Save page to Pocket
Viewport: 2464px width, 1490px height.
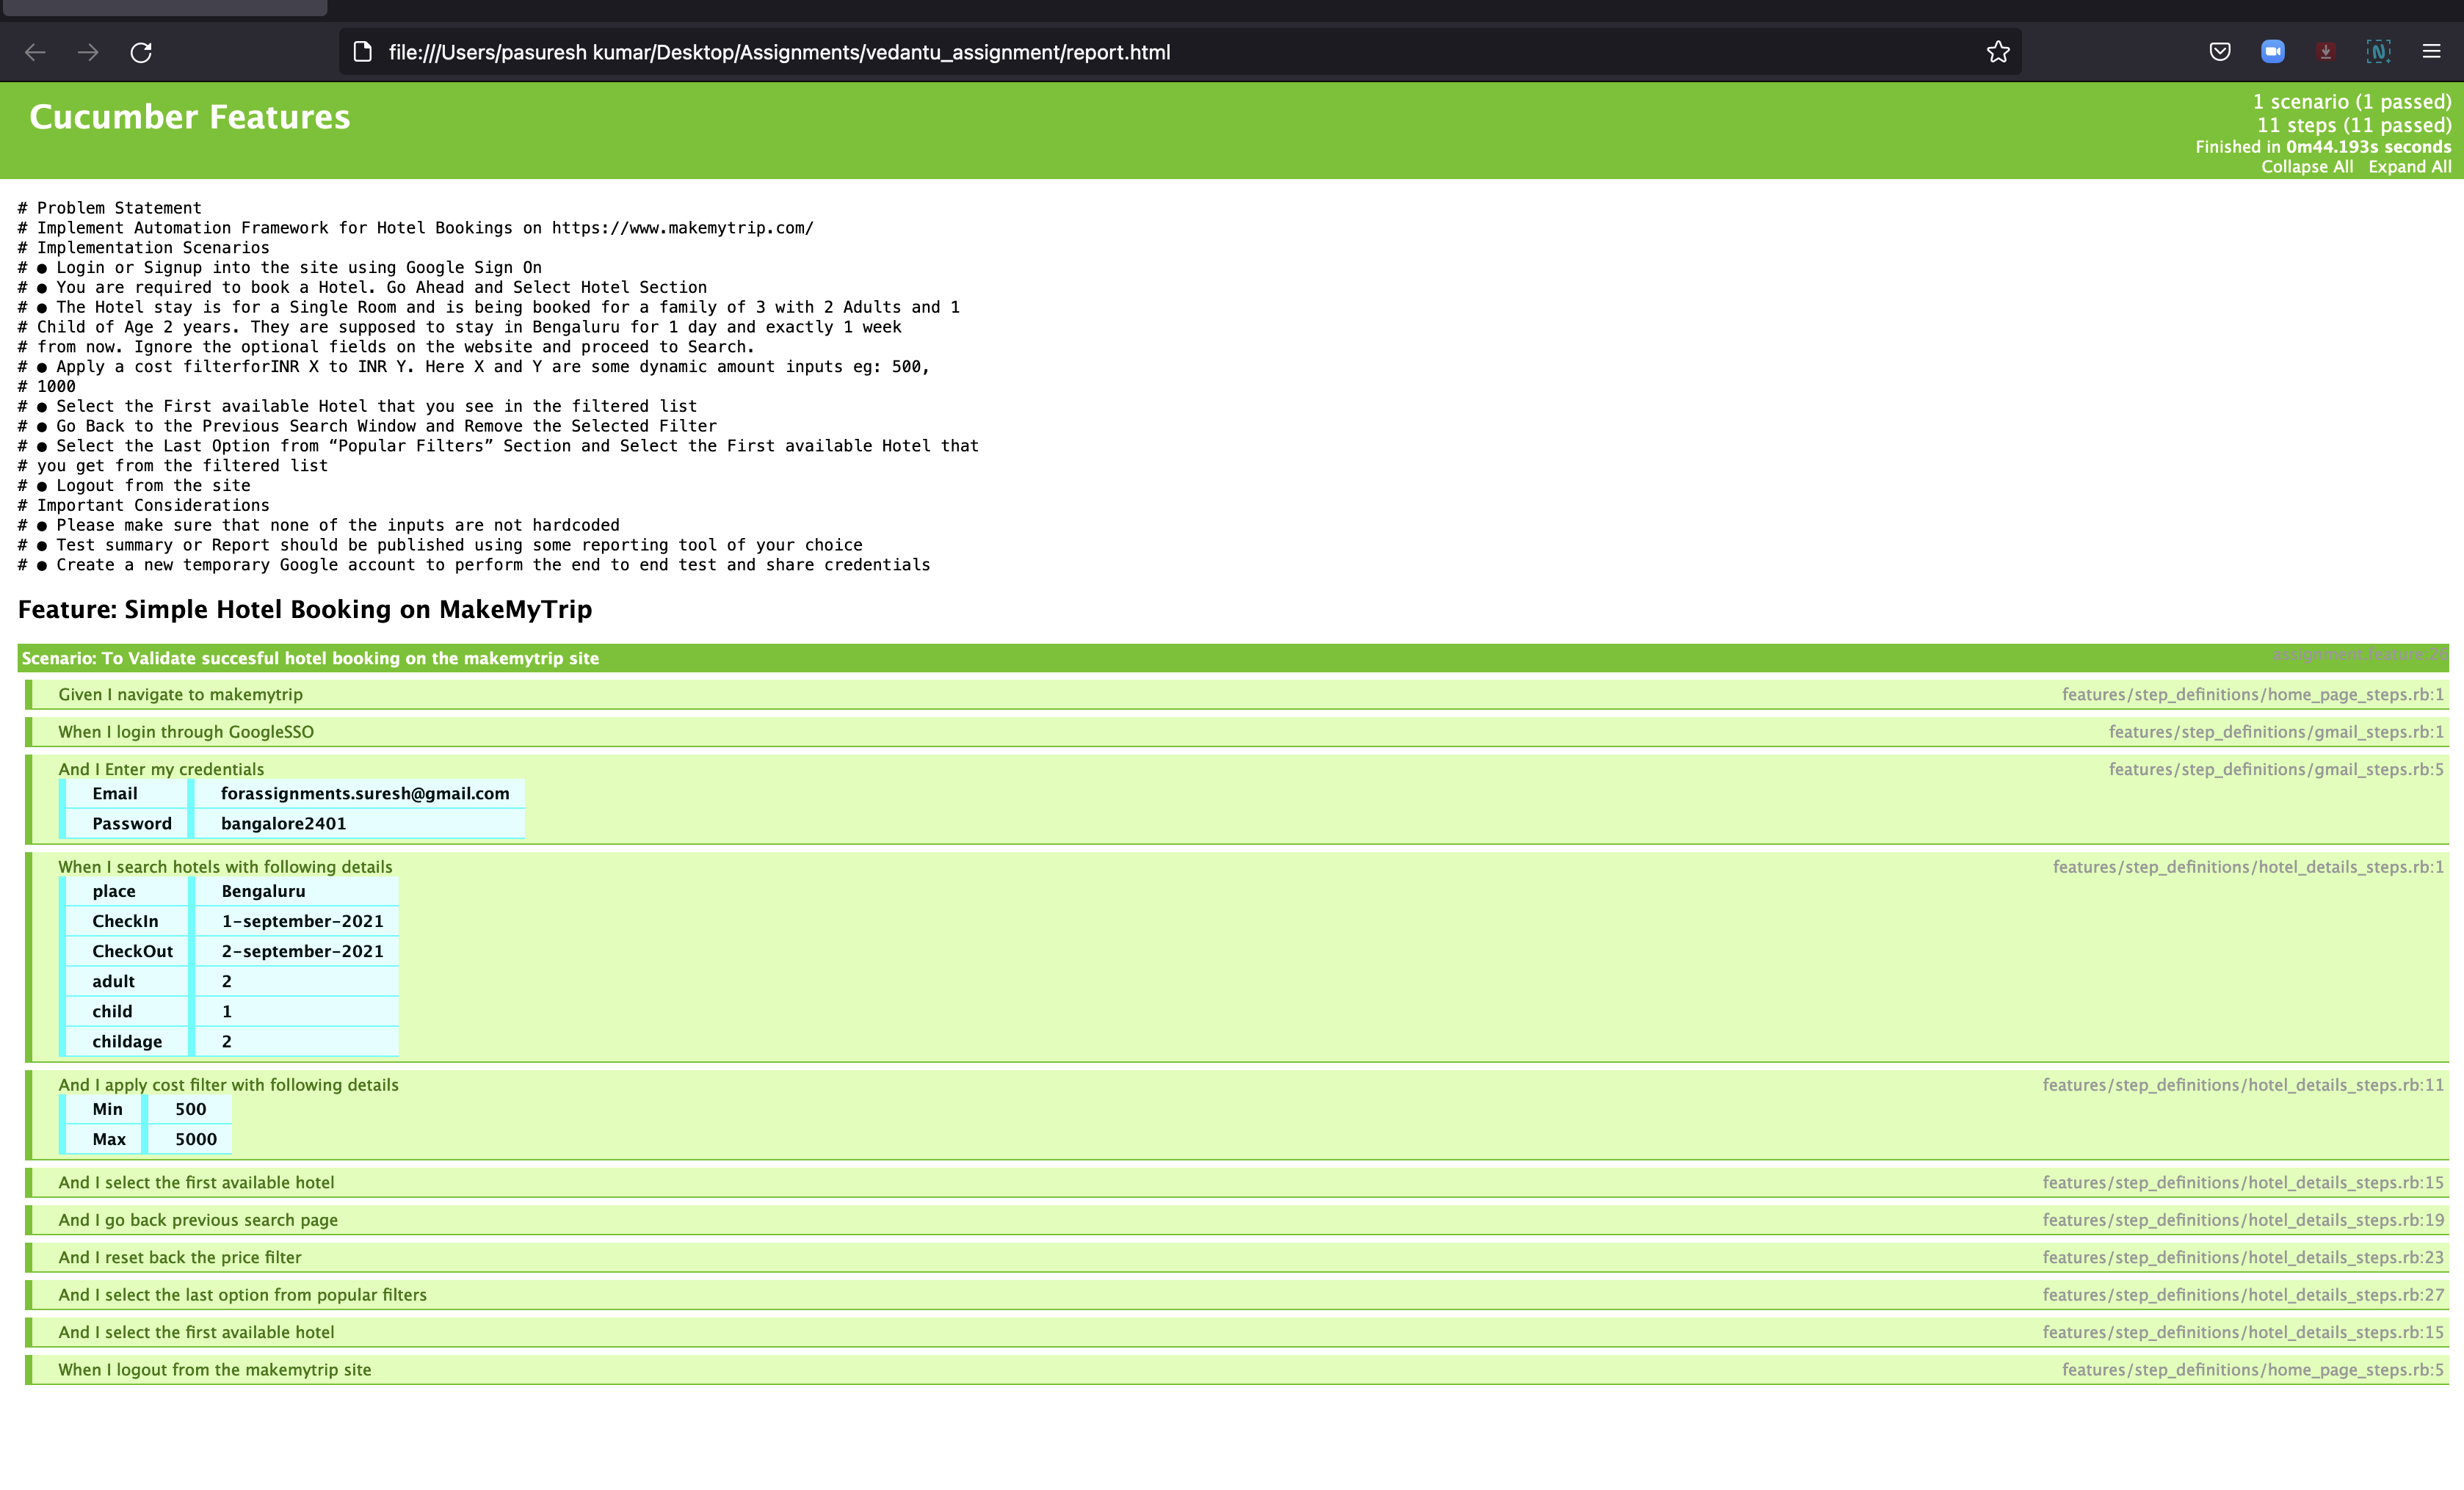tap(2220, 51)
